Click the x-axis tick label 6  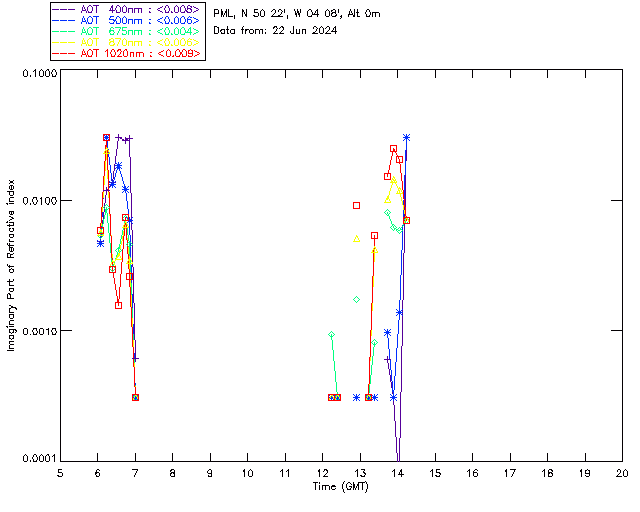(98, 473)
